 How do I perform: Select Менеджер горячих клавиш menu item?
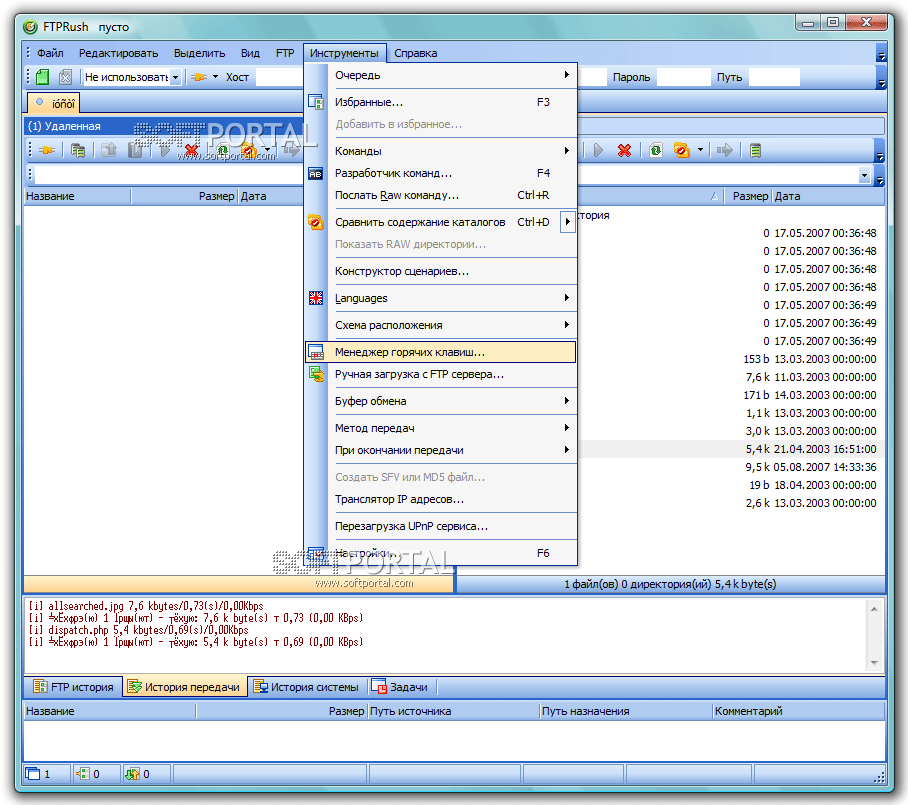[441, 352]
